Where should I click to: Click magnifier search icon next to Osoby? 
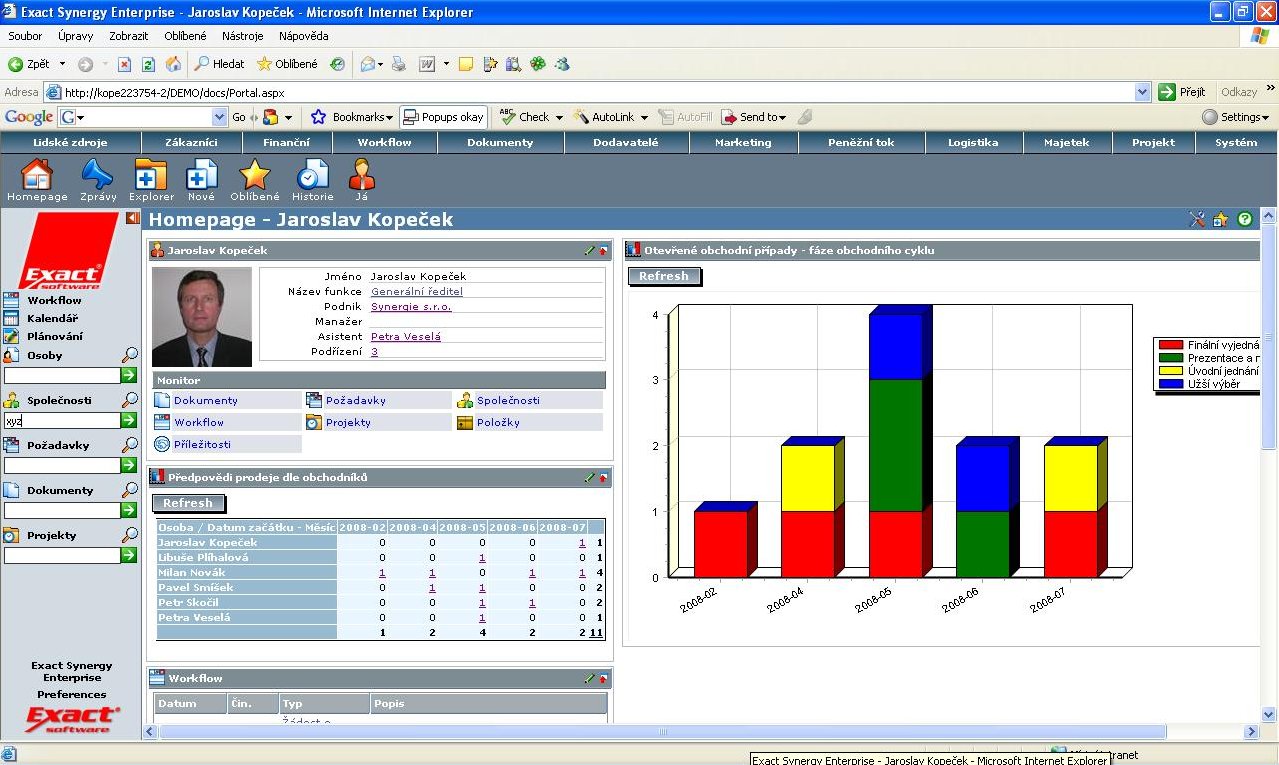pyautogui.click(x=130, y=355)
